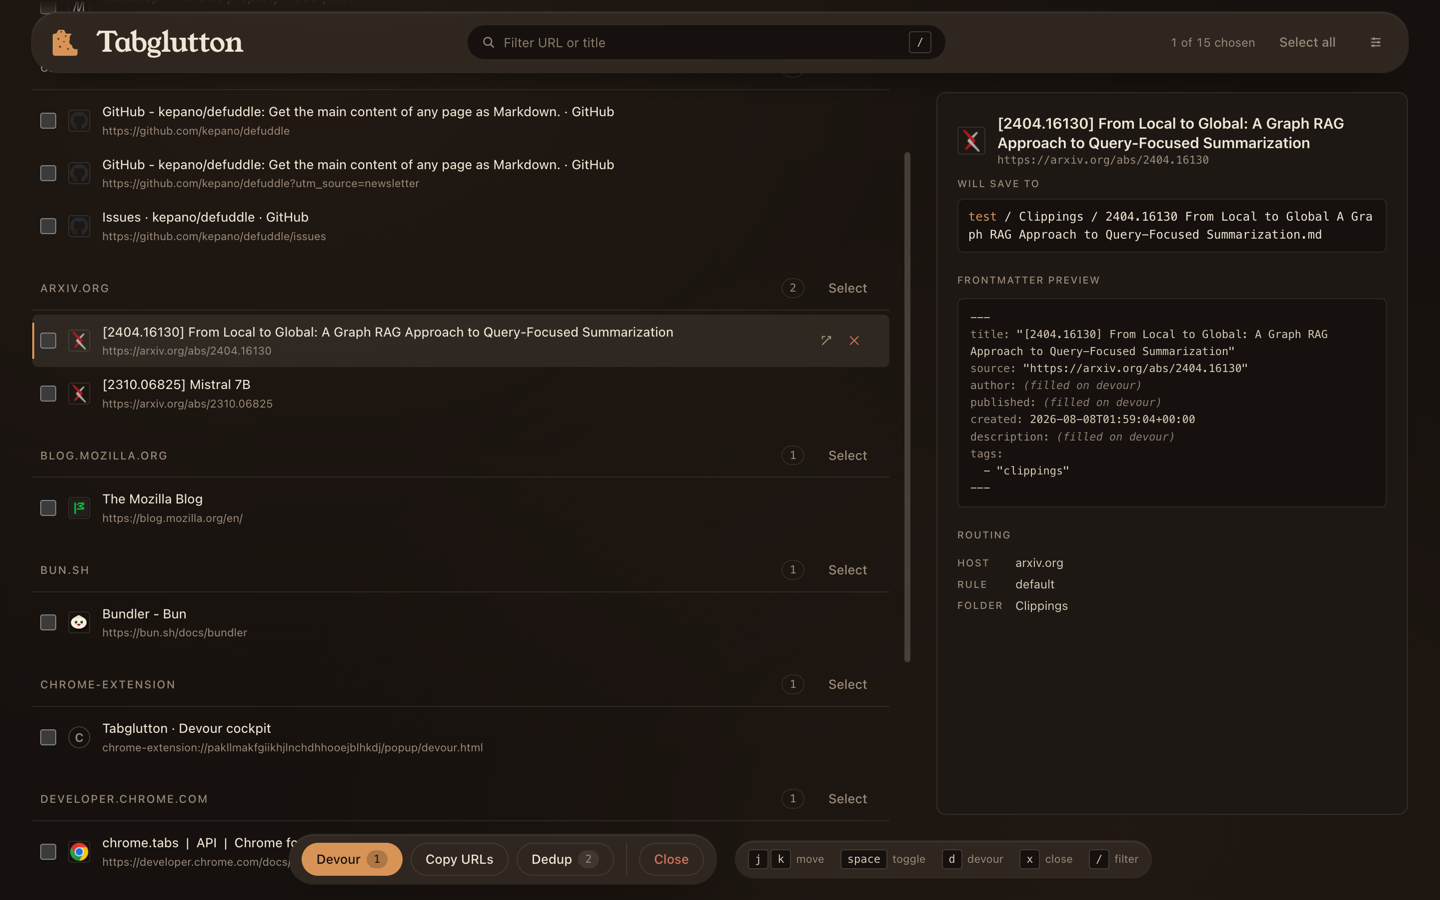The width and height of the screenshot is (1440, 900).
Task: Click the 1 of 15 chosen counter
Action: (x=1213, y=43)
